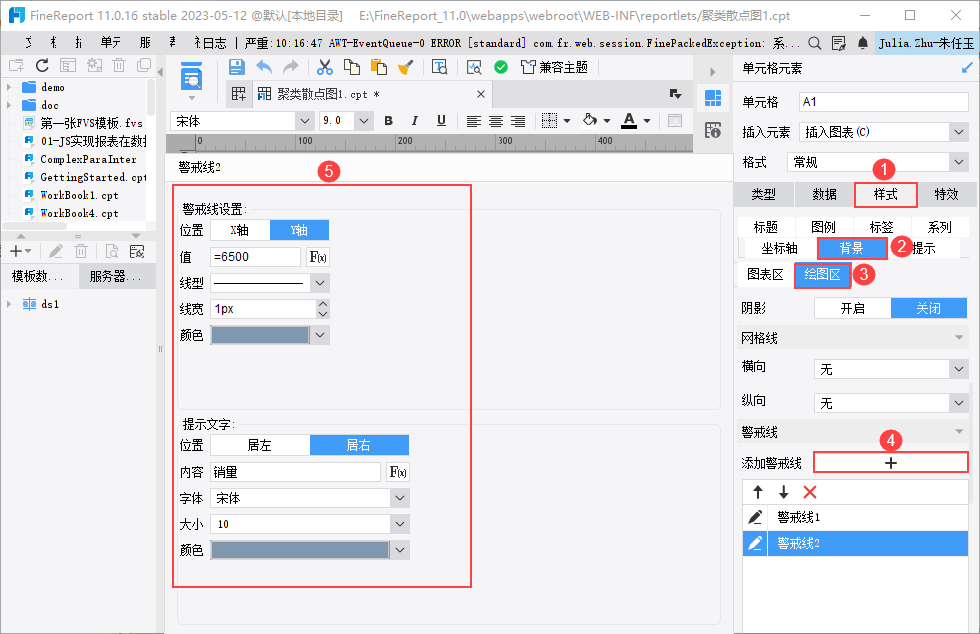The image size is (980, 634).
Task: Turn shadow on with 开启
Action: pyautogui.click(x=852, y=308)
